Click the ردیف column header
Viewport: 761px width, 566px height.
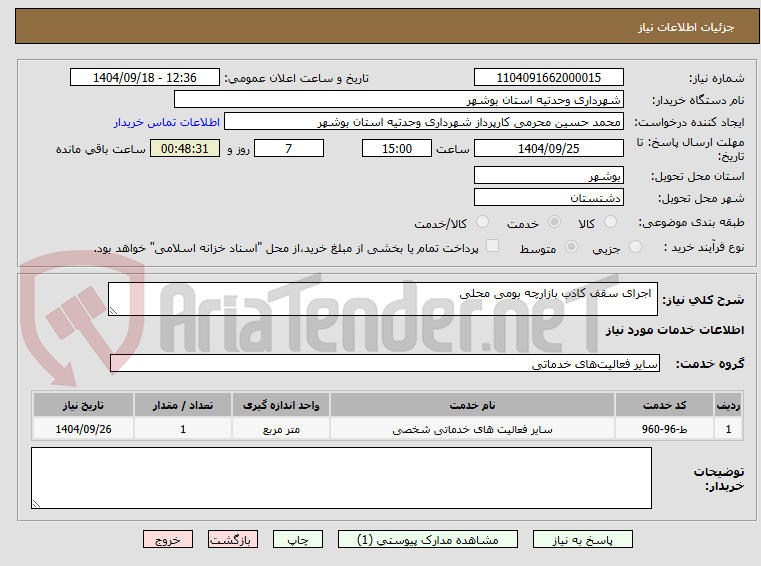click(x=728, y=405)
